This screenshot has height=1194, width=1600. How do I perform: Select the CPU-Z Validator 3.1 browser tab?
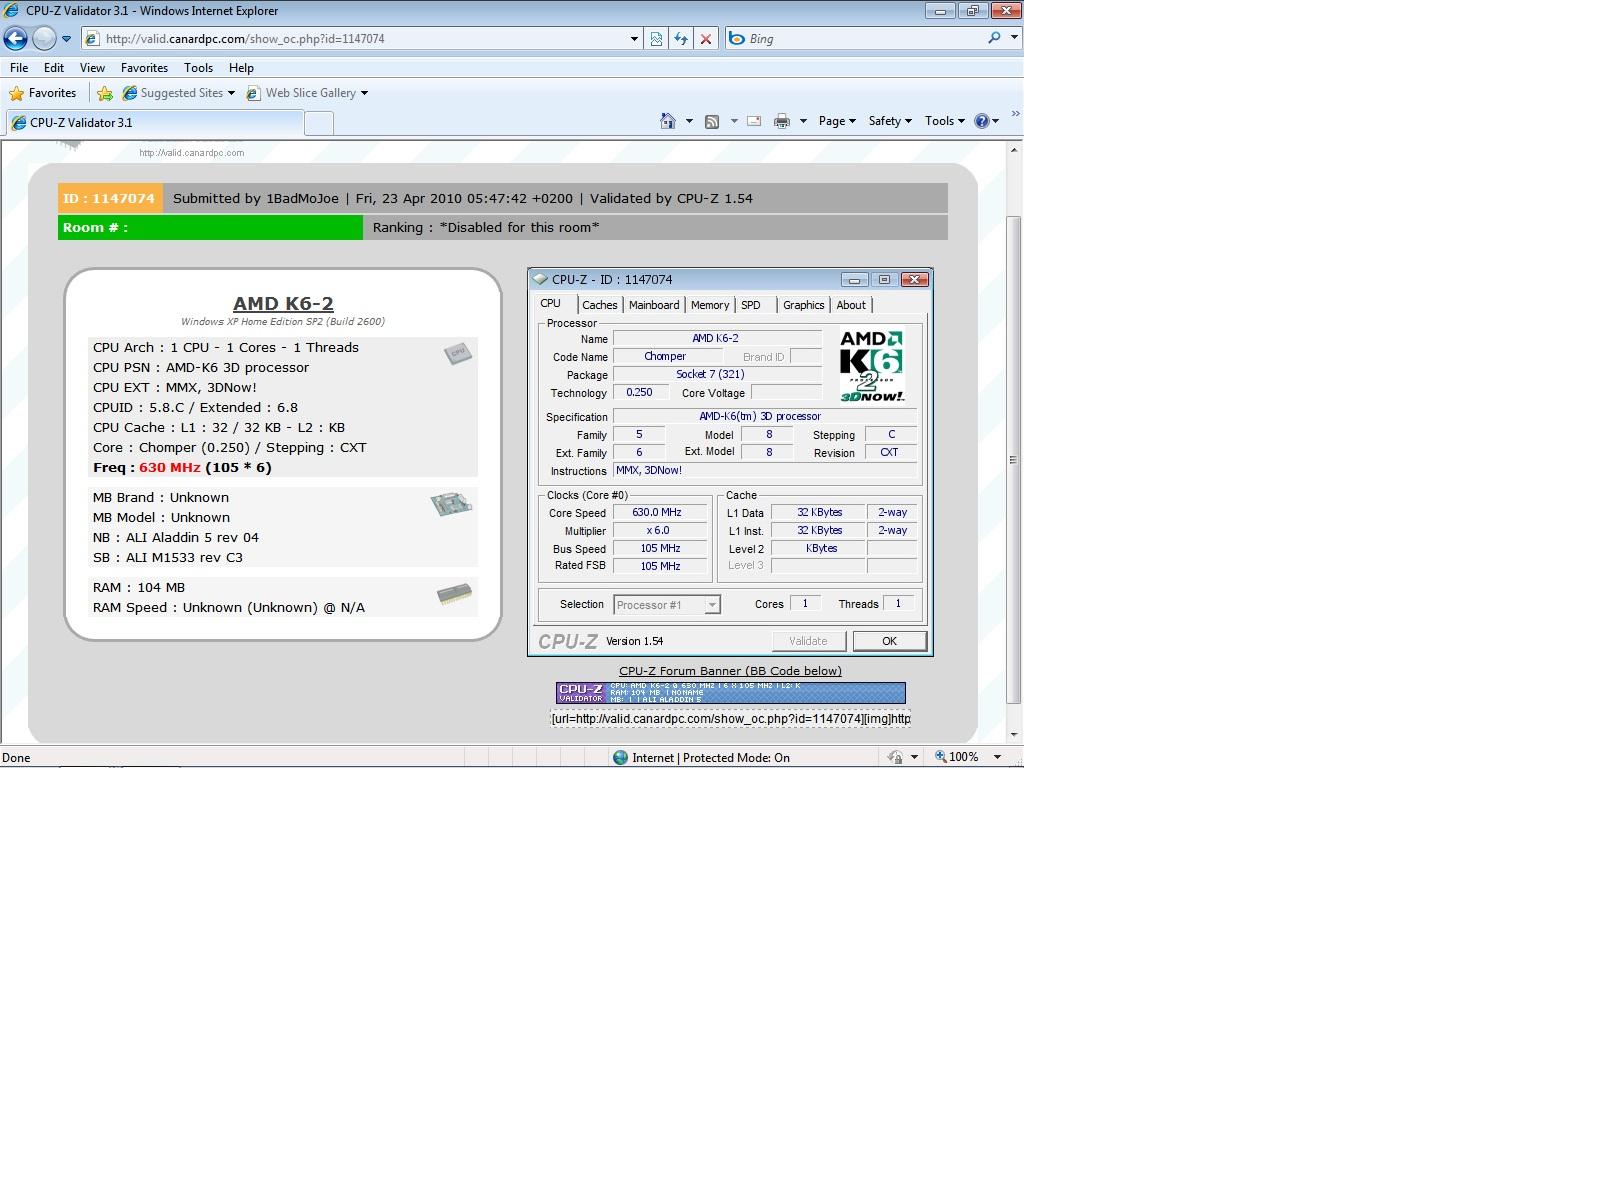[x=154, y=123]
